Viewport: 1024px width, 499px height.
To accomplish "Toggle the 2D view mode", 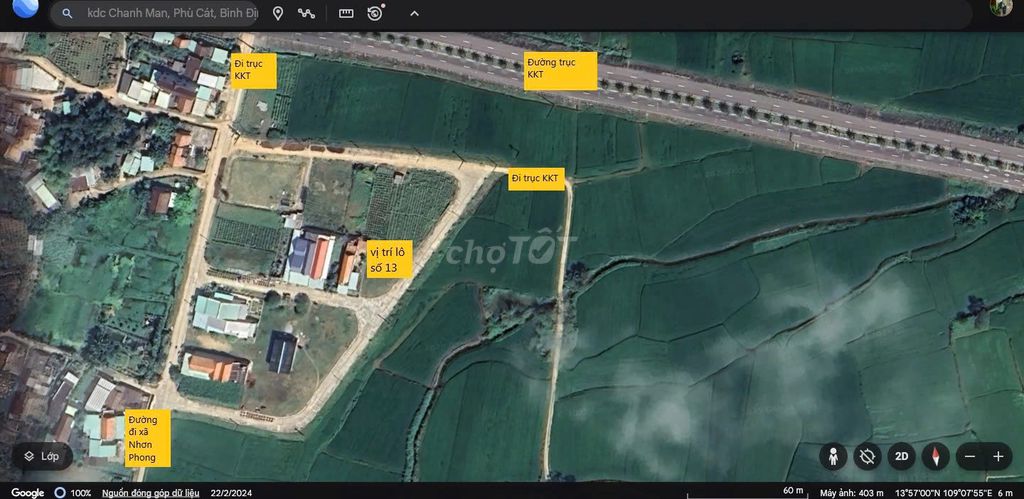I will [901, 456].
